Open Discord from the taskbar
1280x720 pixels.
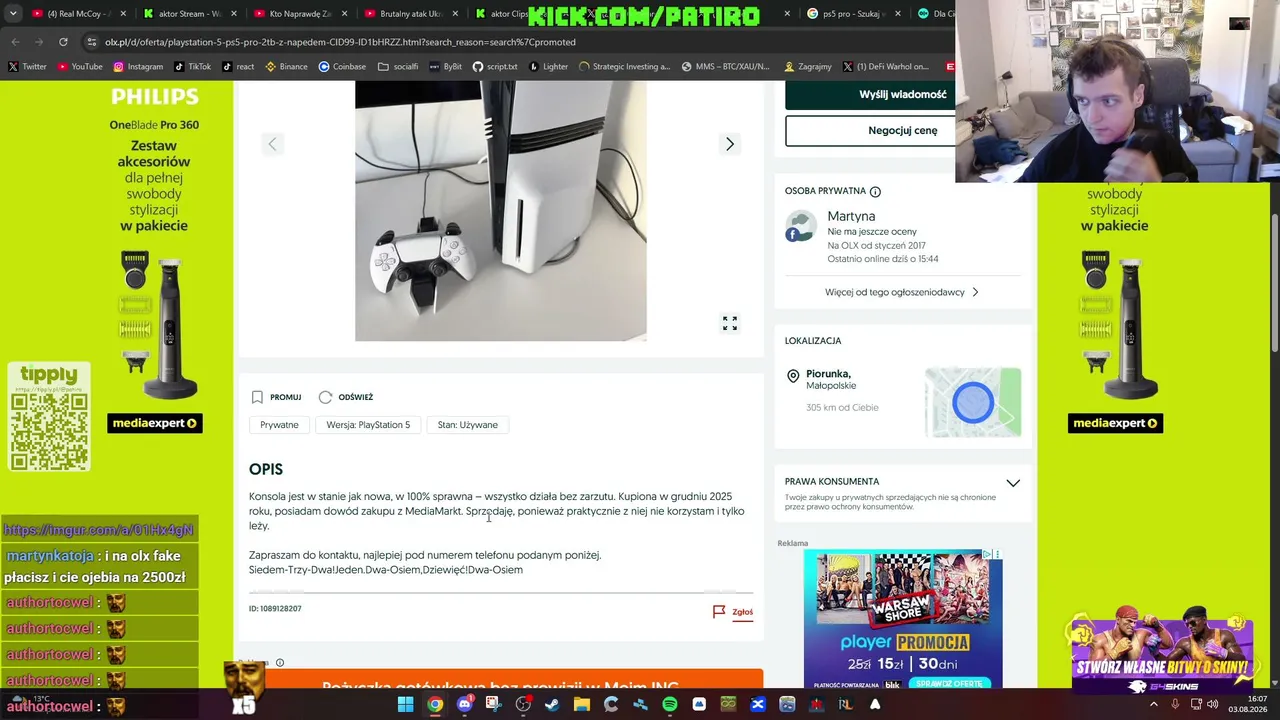coord(464,704)
